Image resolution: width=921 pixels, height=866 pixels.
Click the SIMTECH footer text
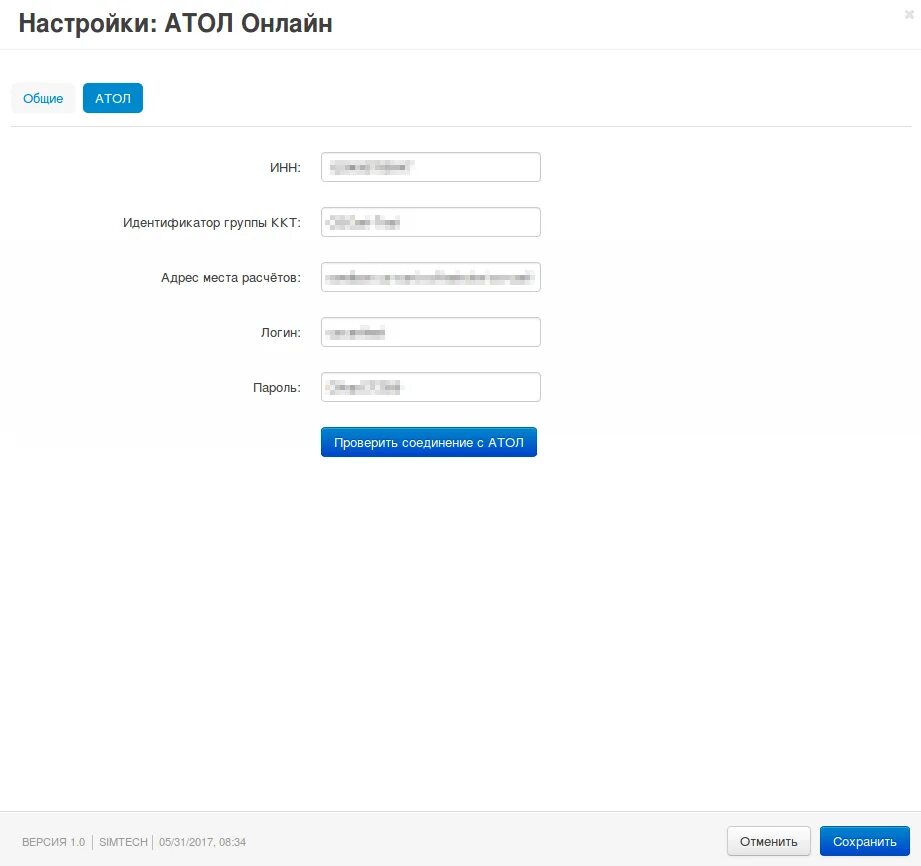(x=123, y=842)
